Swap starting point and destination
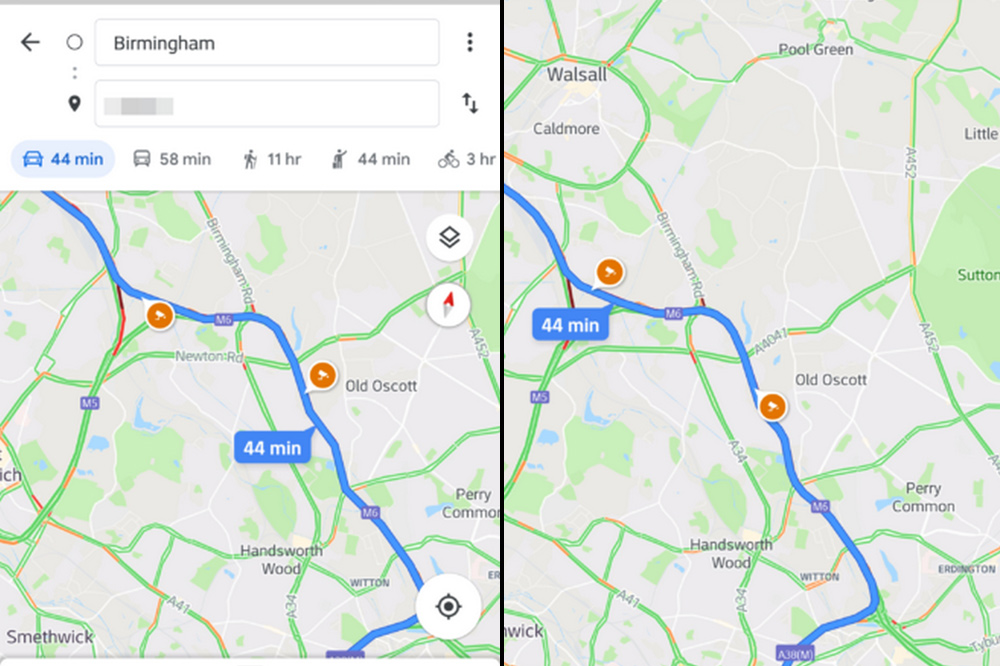Viewport: 1000px width, 666px height. coord(469,103)
